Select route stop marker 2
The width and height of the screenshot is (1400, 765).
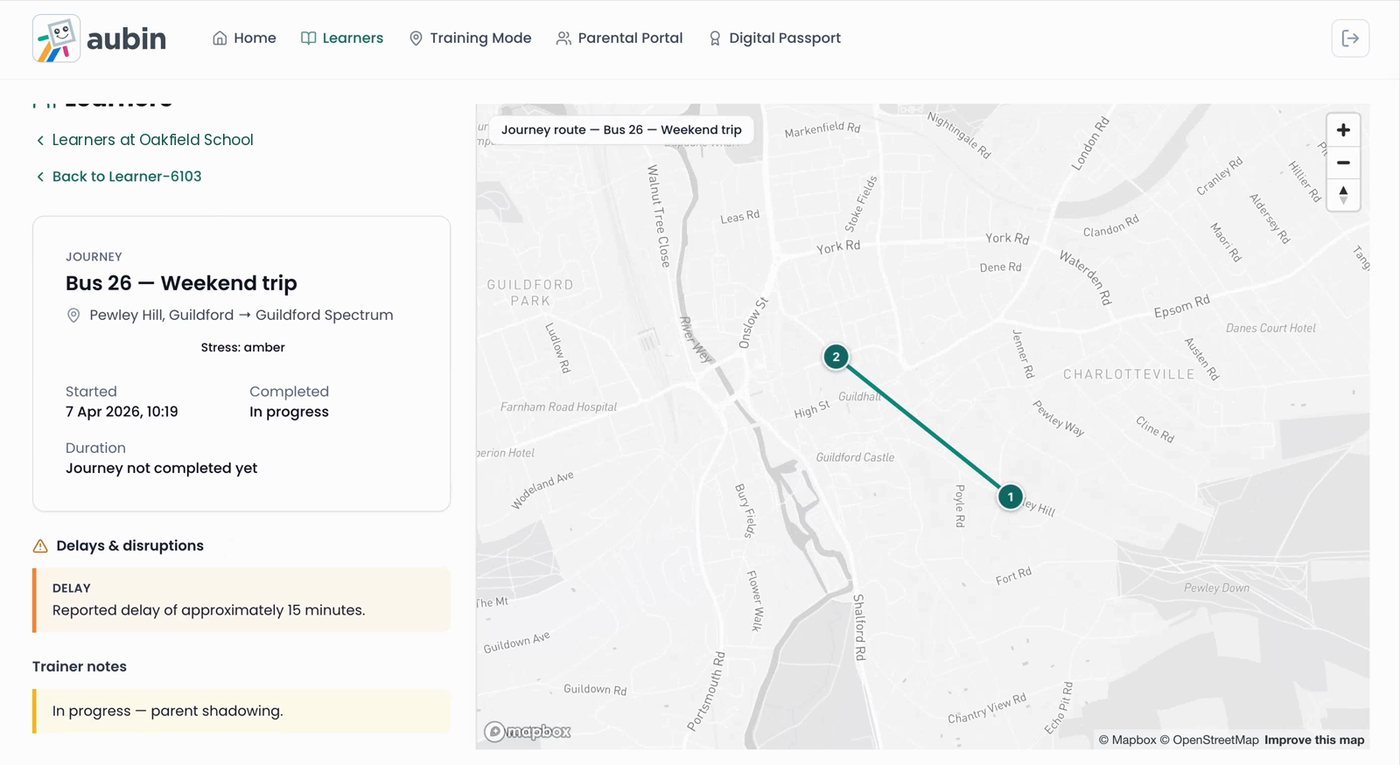(836, 356)
